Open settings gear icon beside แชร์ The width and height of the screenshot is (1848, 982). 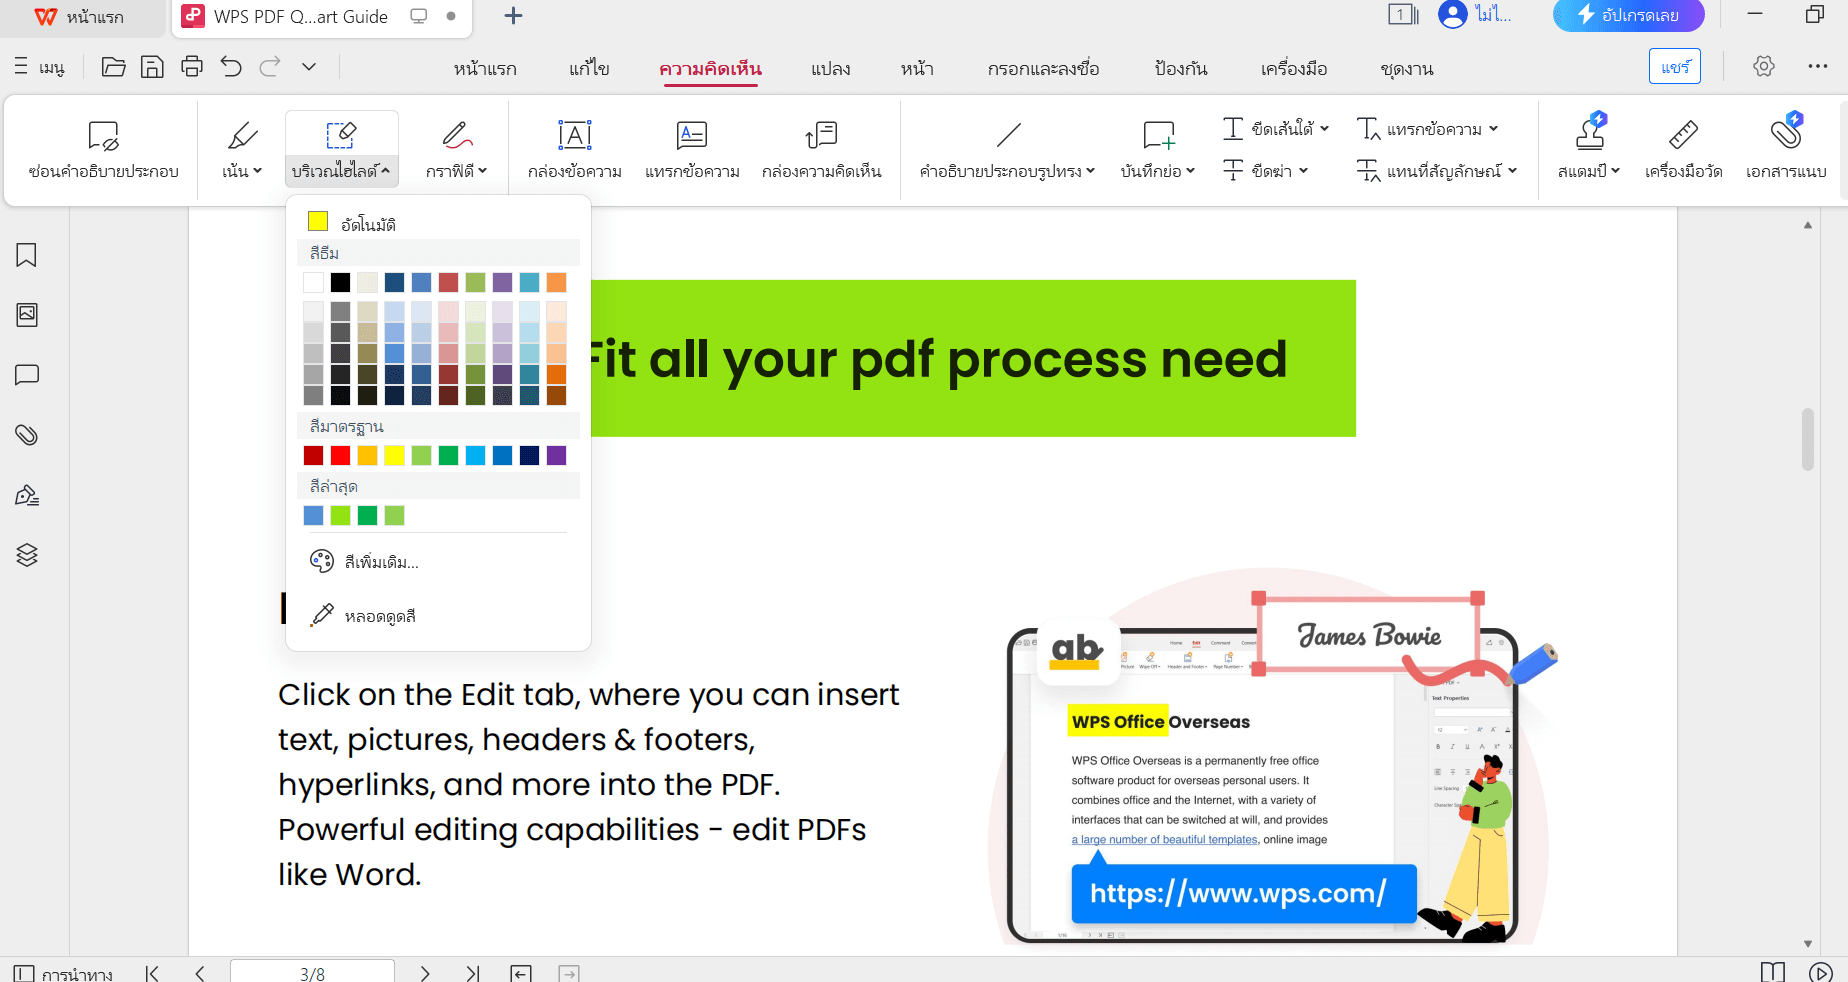click(1764, 66)
